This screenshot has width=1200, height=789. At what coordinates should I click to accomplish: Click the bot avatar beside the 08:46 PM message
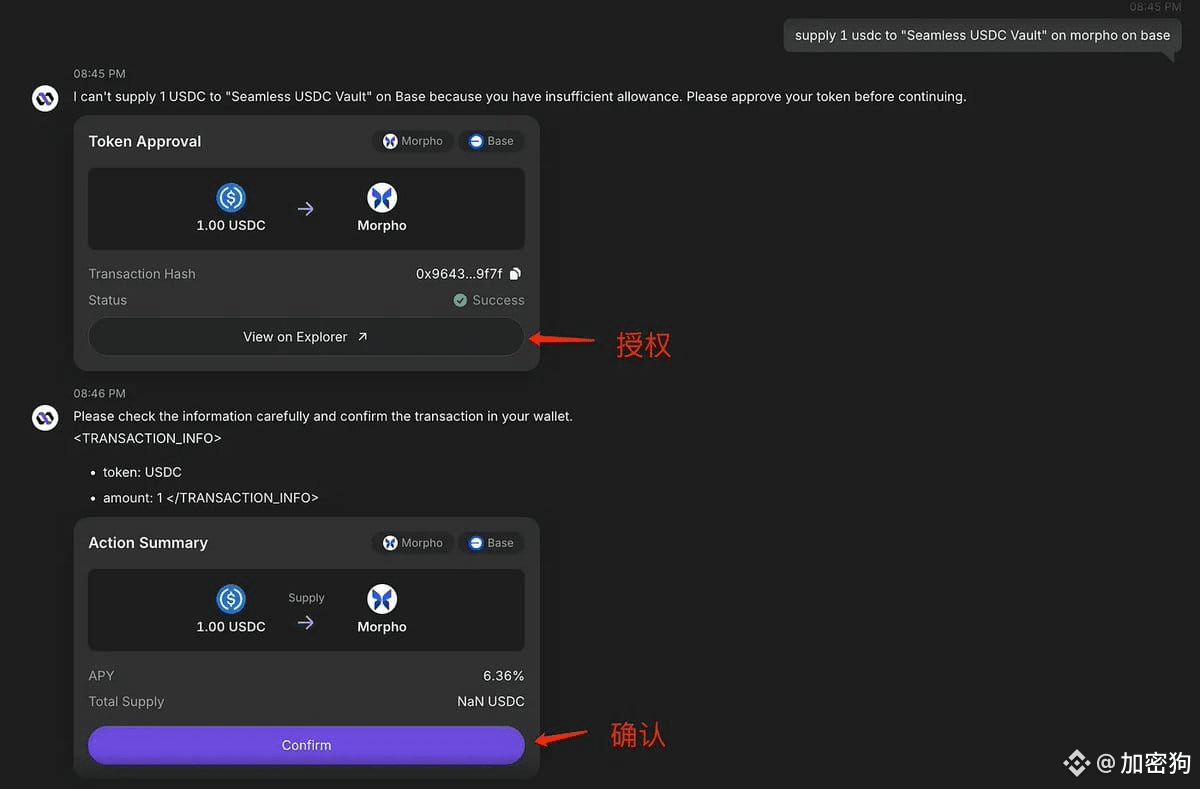coord(45,417)
